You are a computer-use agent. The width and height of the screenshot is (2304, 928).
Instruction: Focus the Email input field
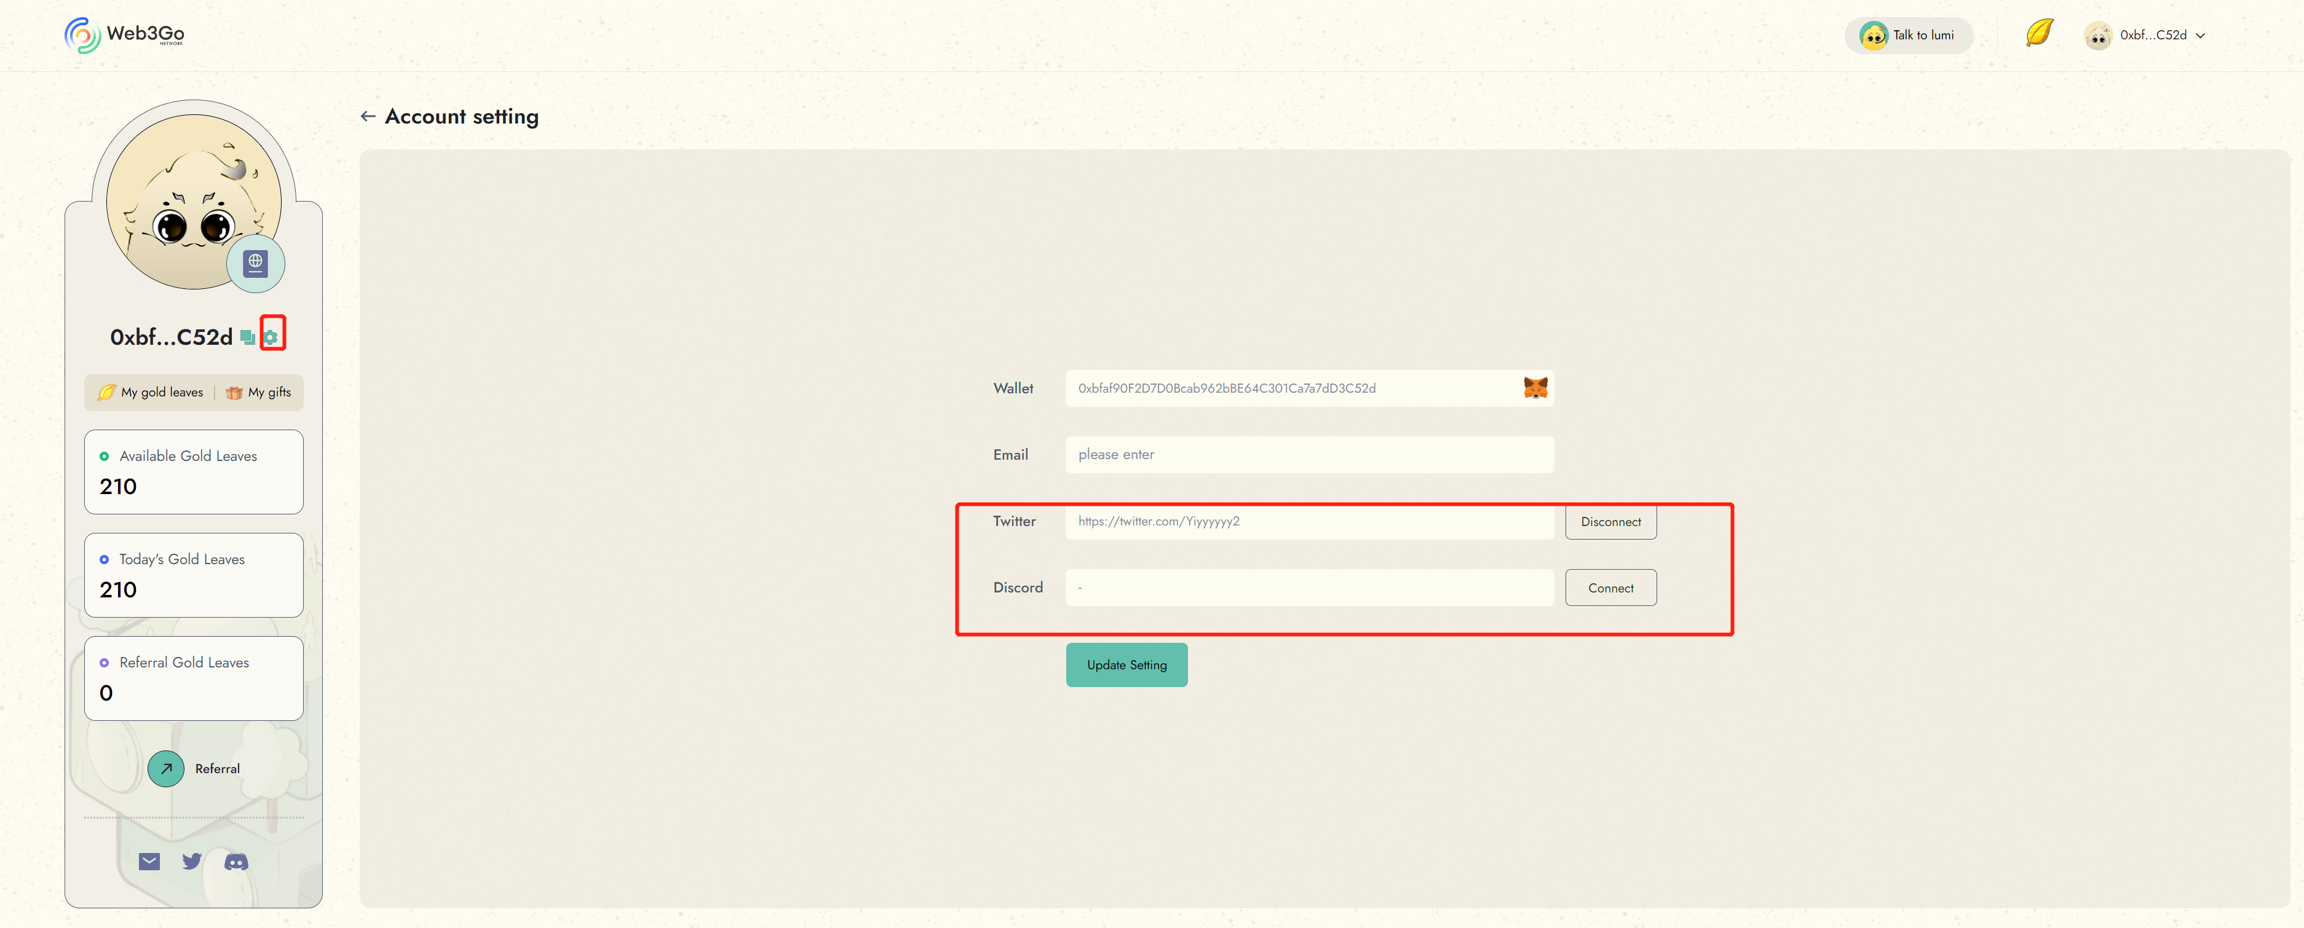tap(1308, 455)
